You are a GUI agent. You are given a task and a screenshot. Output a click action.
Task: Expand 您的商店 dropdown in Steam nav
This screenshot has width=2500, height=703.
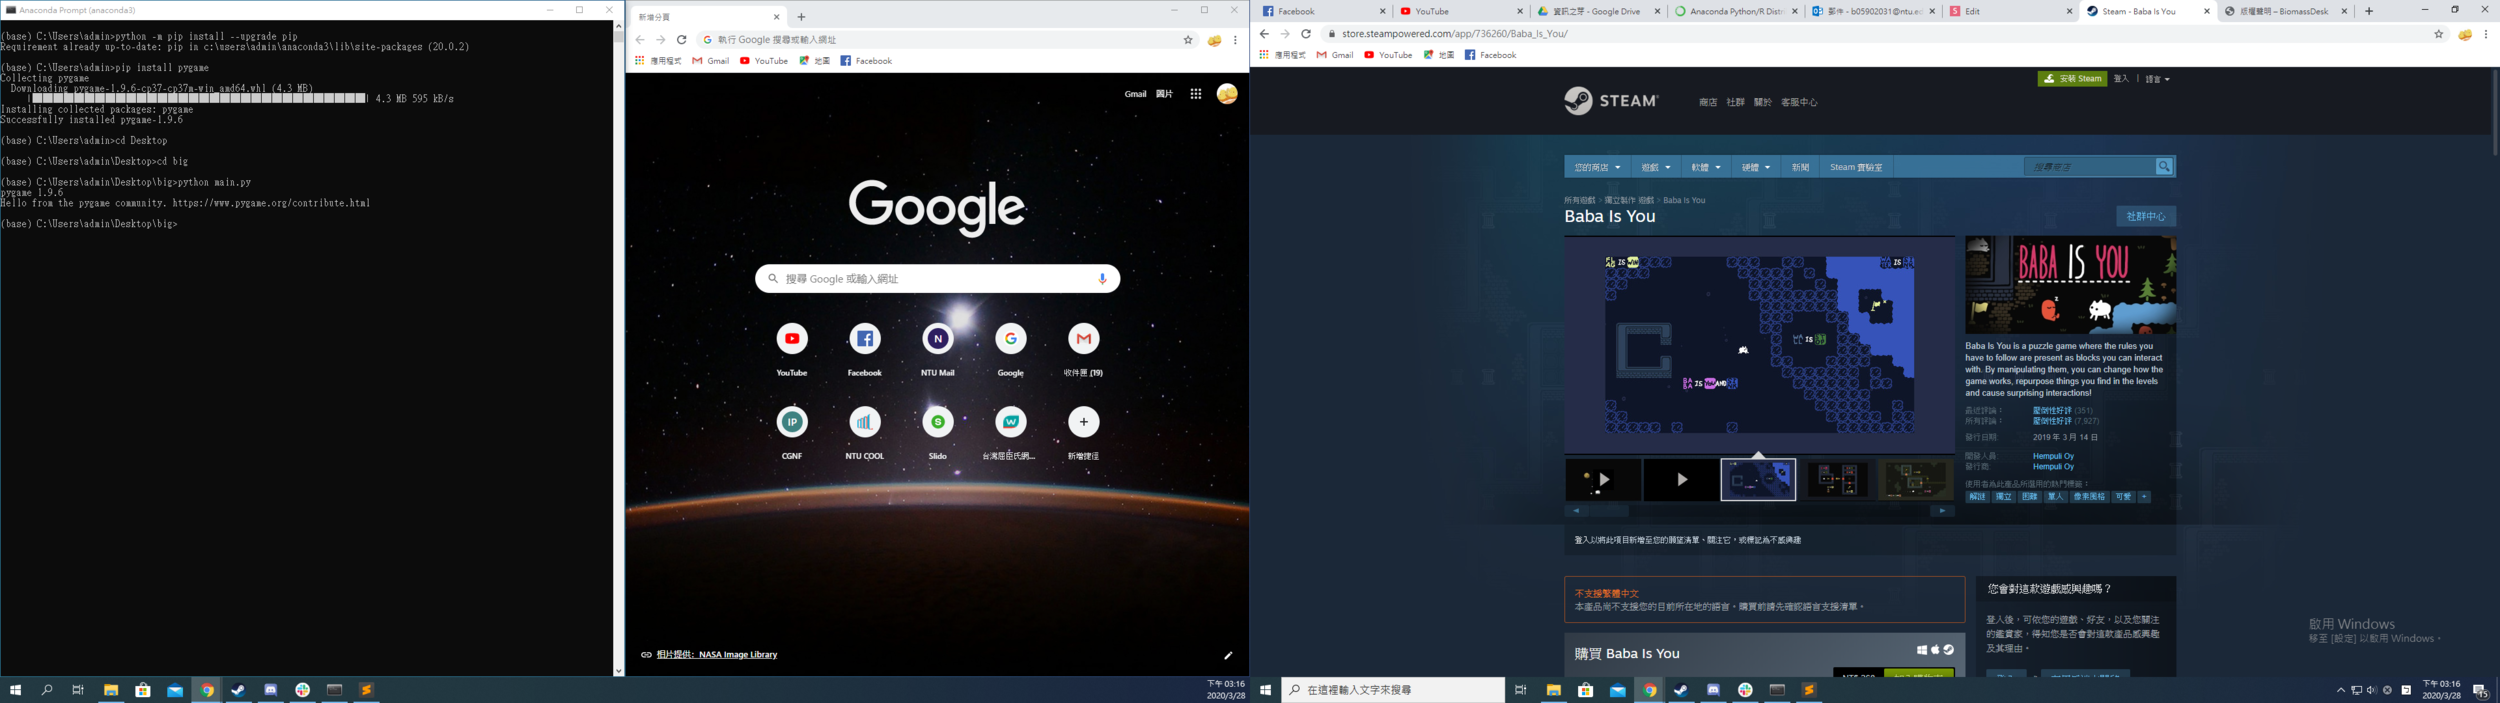tap(1597, 167)
